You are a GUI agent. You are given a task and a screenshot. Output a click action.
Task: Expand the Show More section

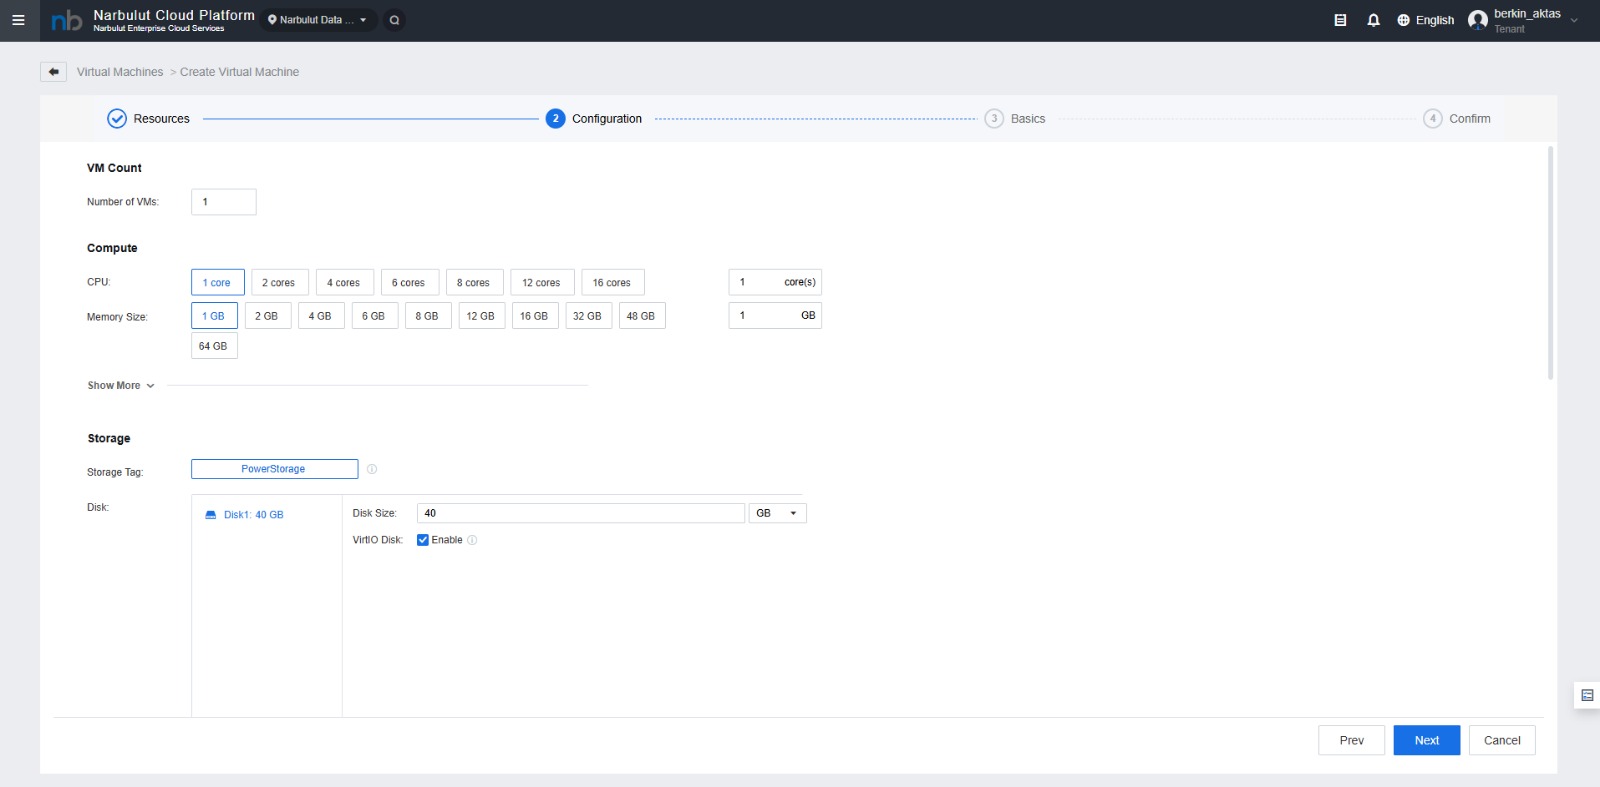[x=121, y=386]
